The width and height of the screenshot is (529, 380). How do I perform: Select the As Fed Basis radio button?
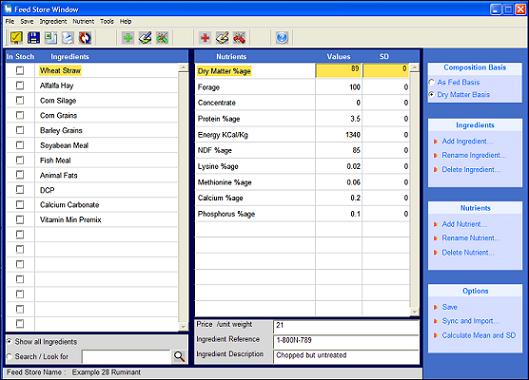[431, 82]
